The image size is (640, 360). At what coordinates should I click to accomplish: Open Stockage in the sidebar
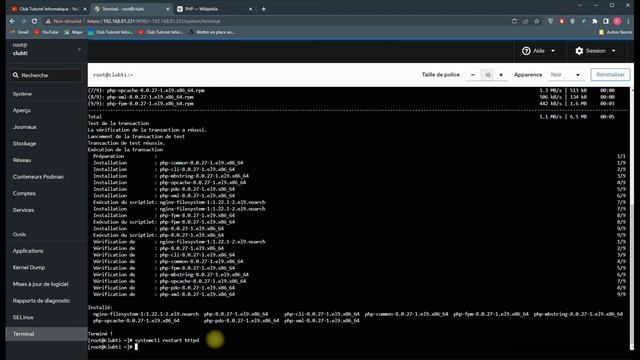(24, 144)
